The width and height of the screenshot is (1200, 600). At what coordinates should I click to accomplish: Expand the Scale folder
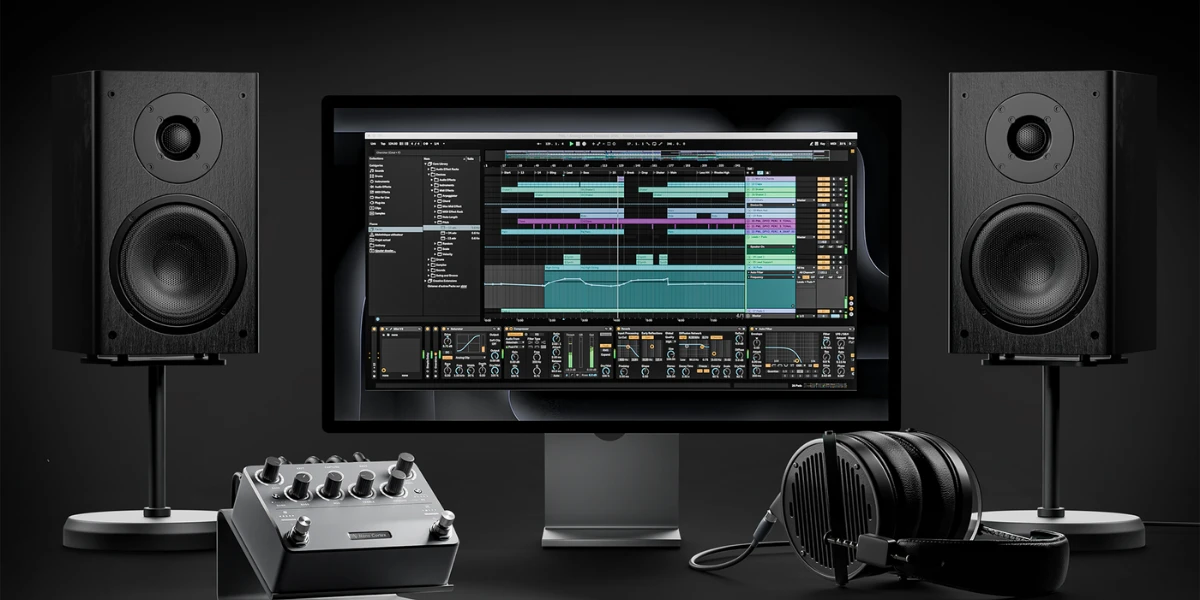pos(435,249)
